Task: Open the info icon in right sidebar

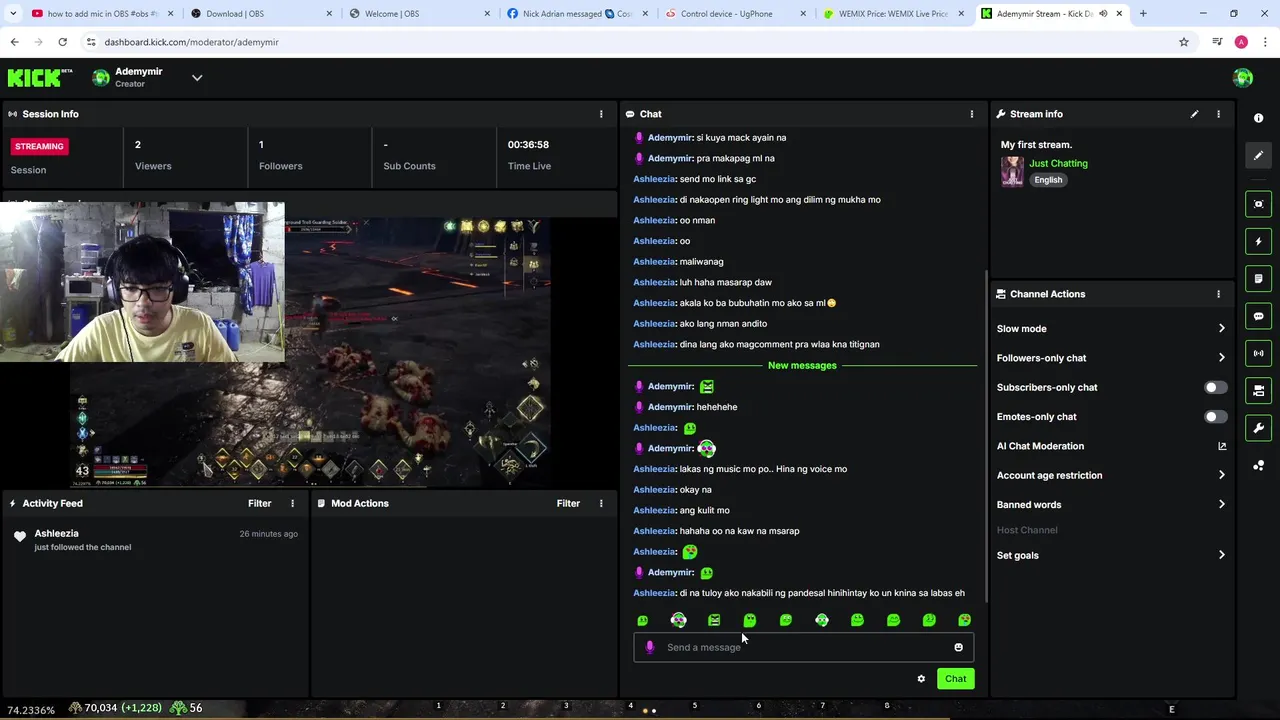Action: (x=1258, y=118)
